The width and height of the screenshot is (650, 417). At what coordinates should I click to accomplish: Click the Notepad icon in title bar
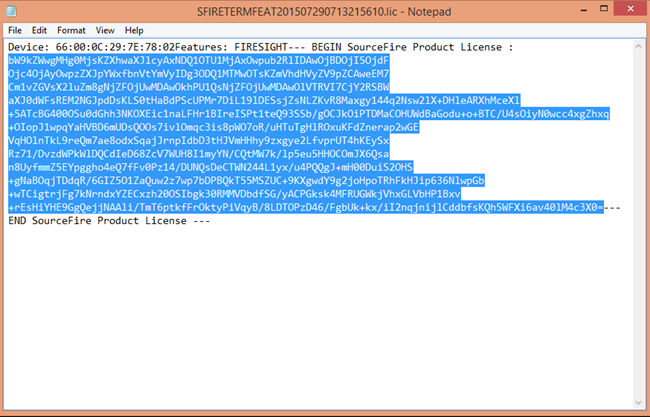click(x=11, y=11)
